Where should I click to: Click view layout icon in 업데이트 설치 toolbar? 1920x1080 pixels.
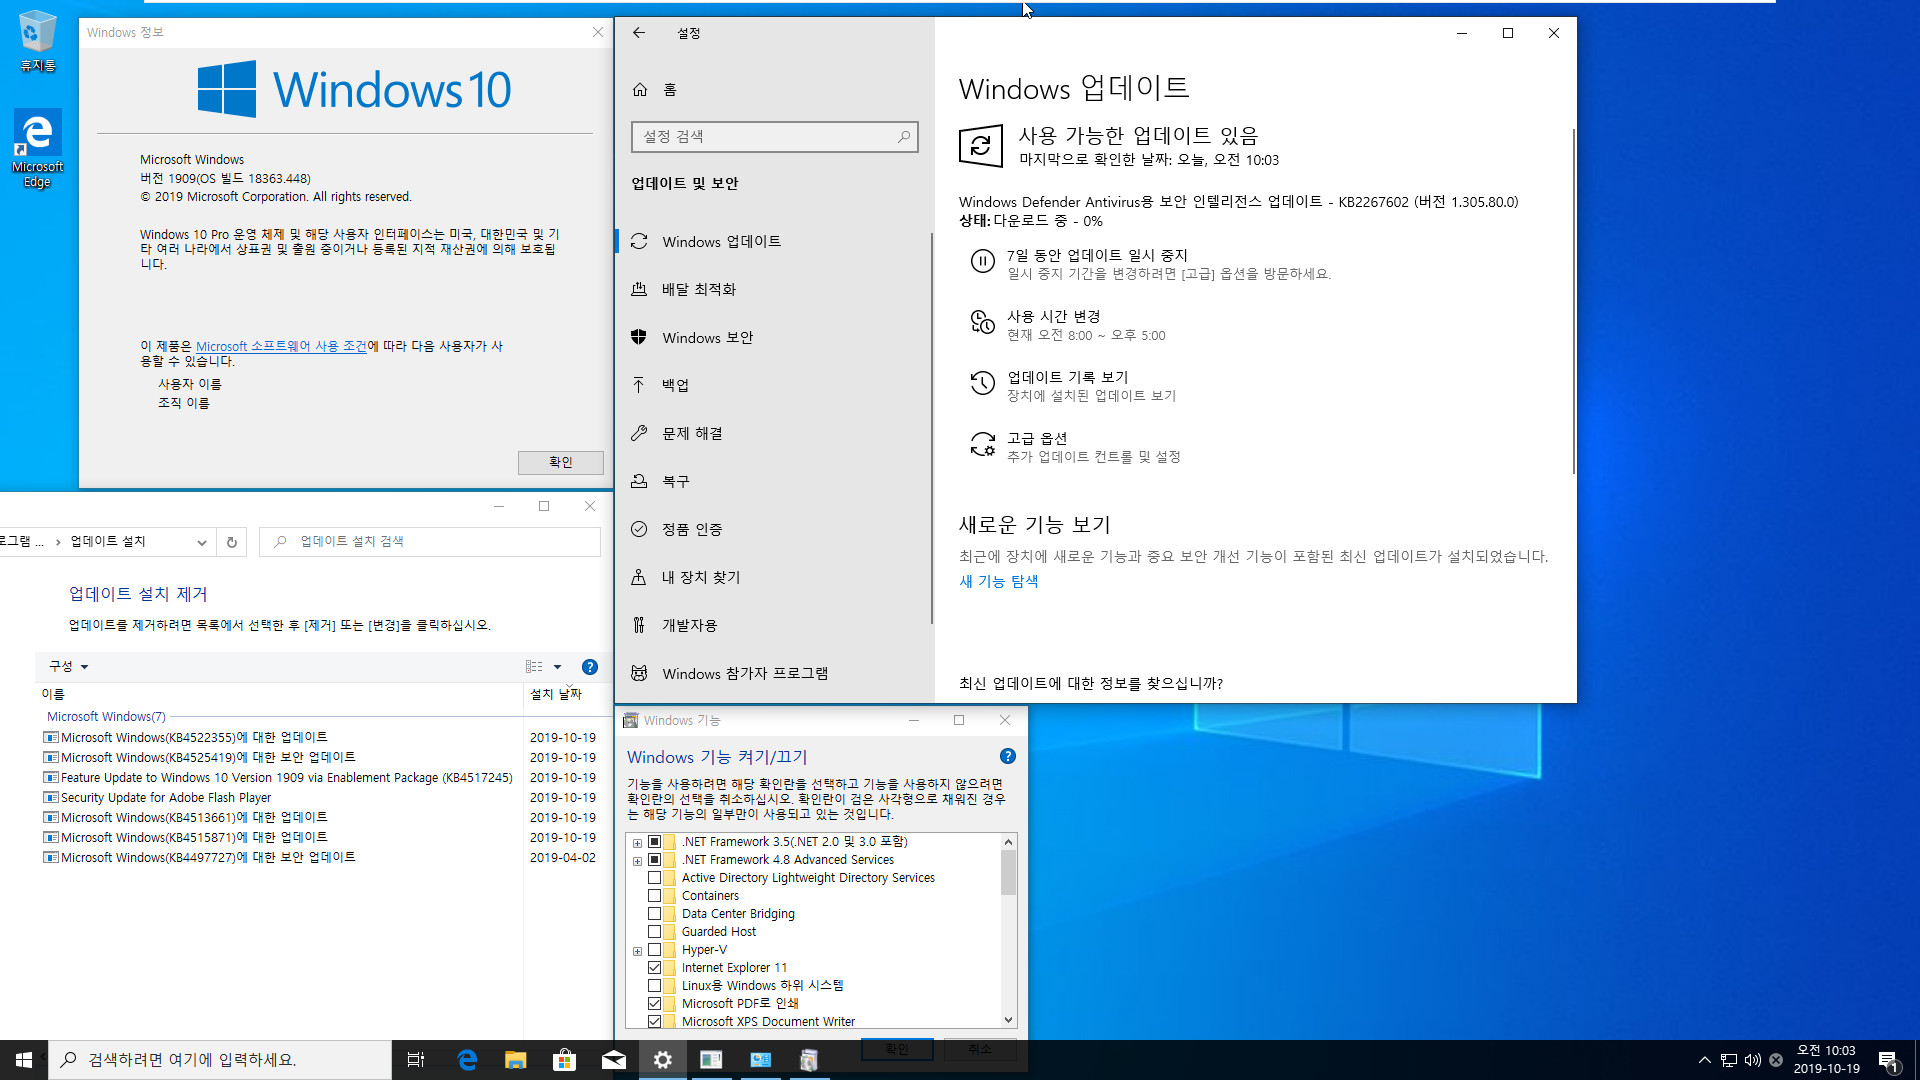534,667
